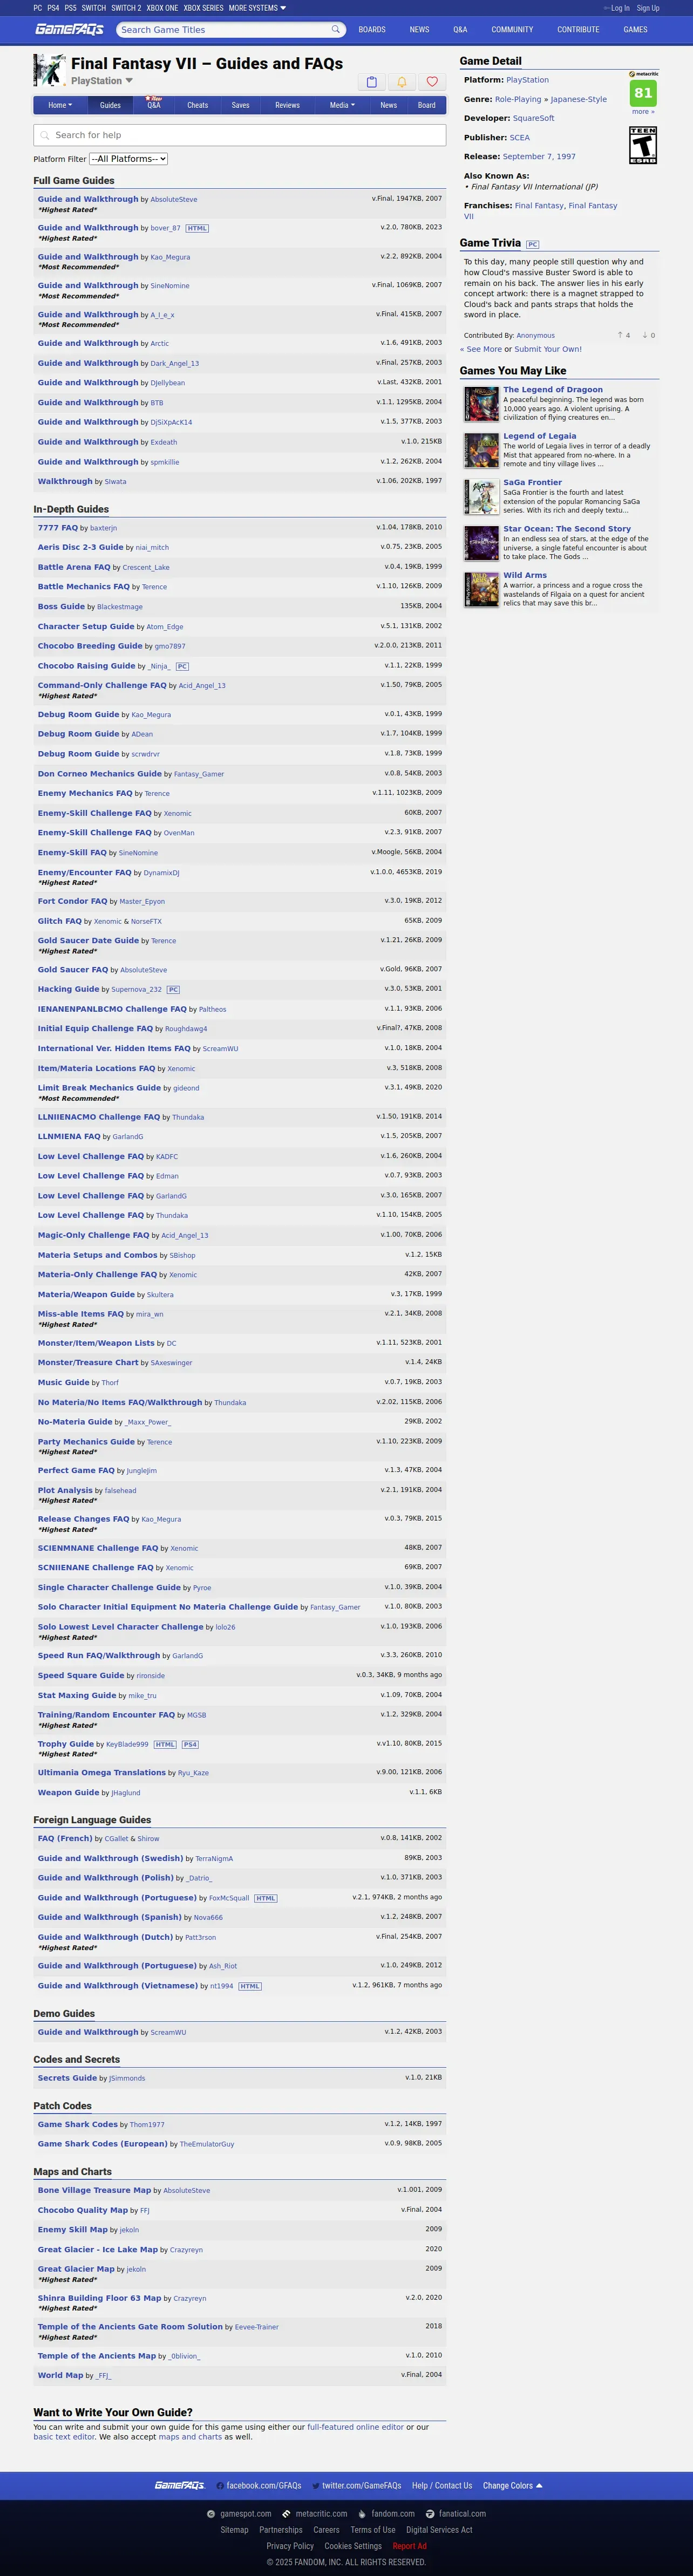Click the Sign Up link
Image resolution: width=693 pixels, height=2576 pixels.
648,8
